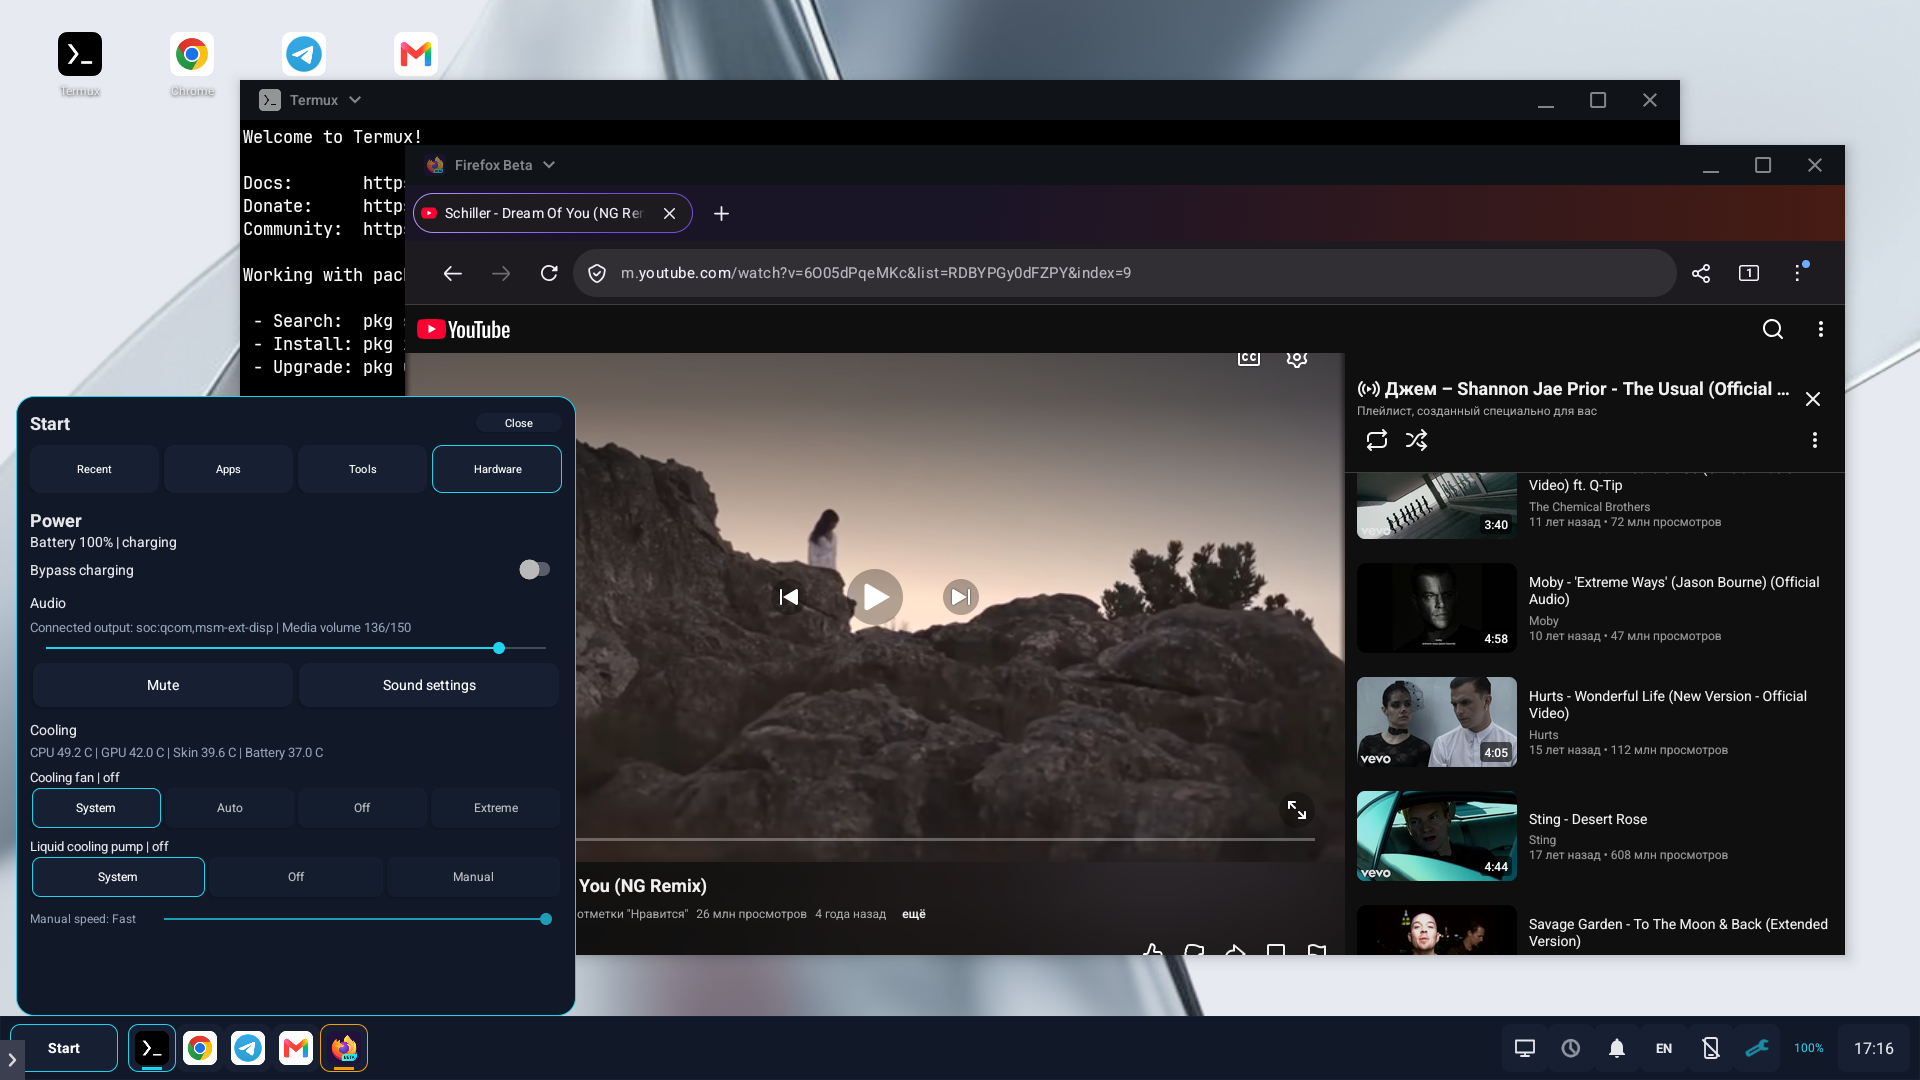This screenshot has width=1920, height=1080.
Task: Click the Start button on taskbar
Action: (x=64, y=1048)
